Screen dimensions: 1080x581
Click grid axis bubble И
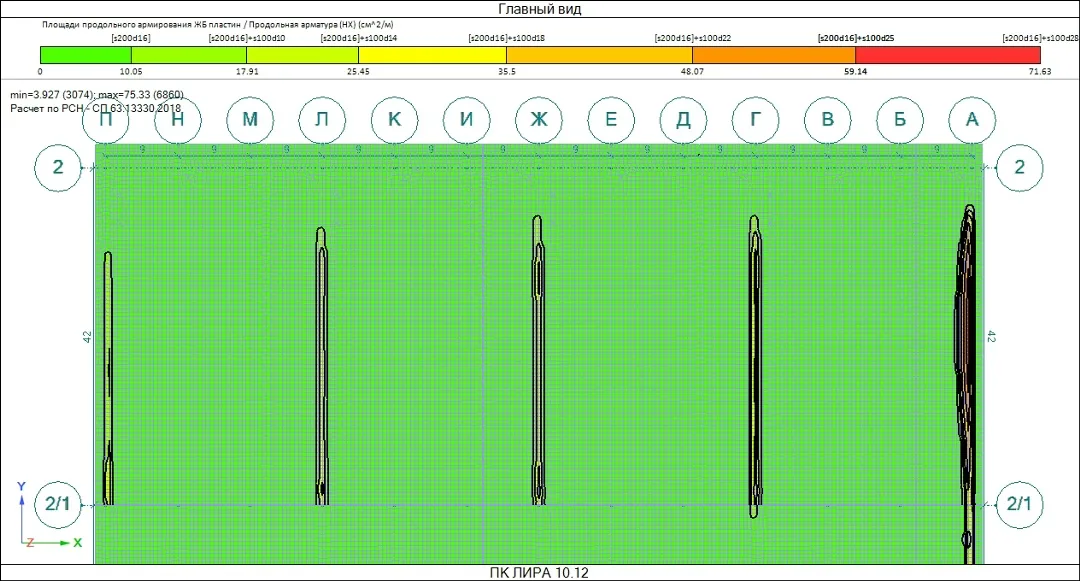(466, 120)
